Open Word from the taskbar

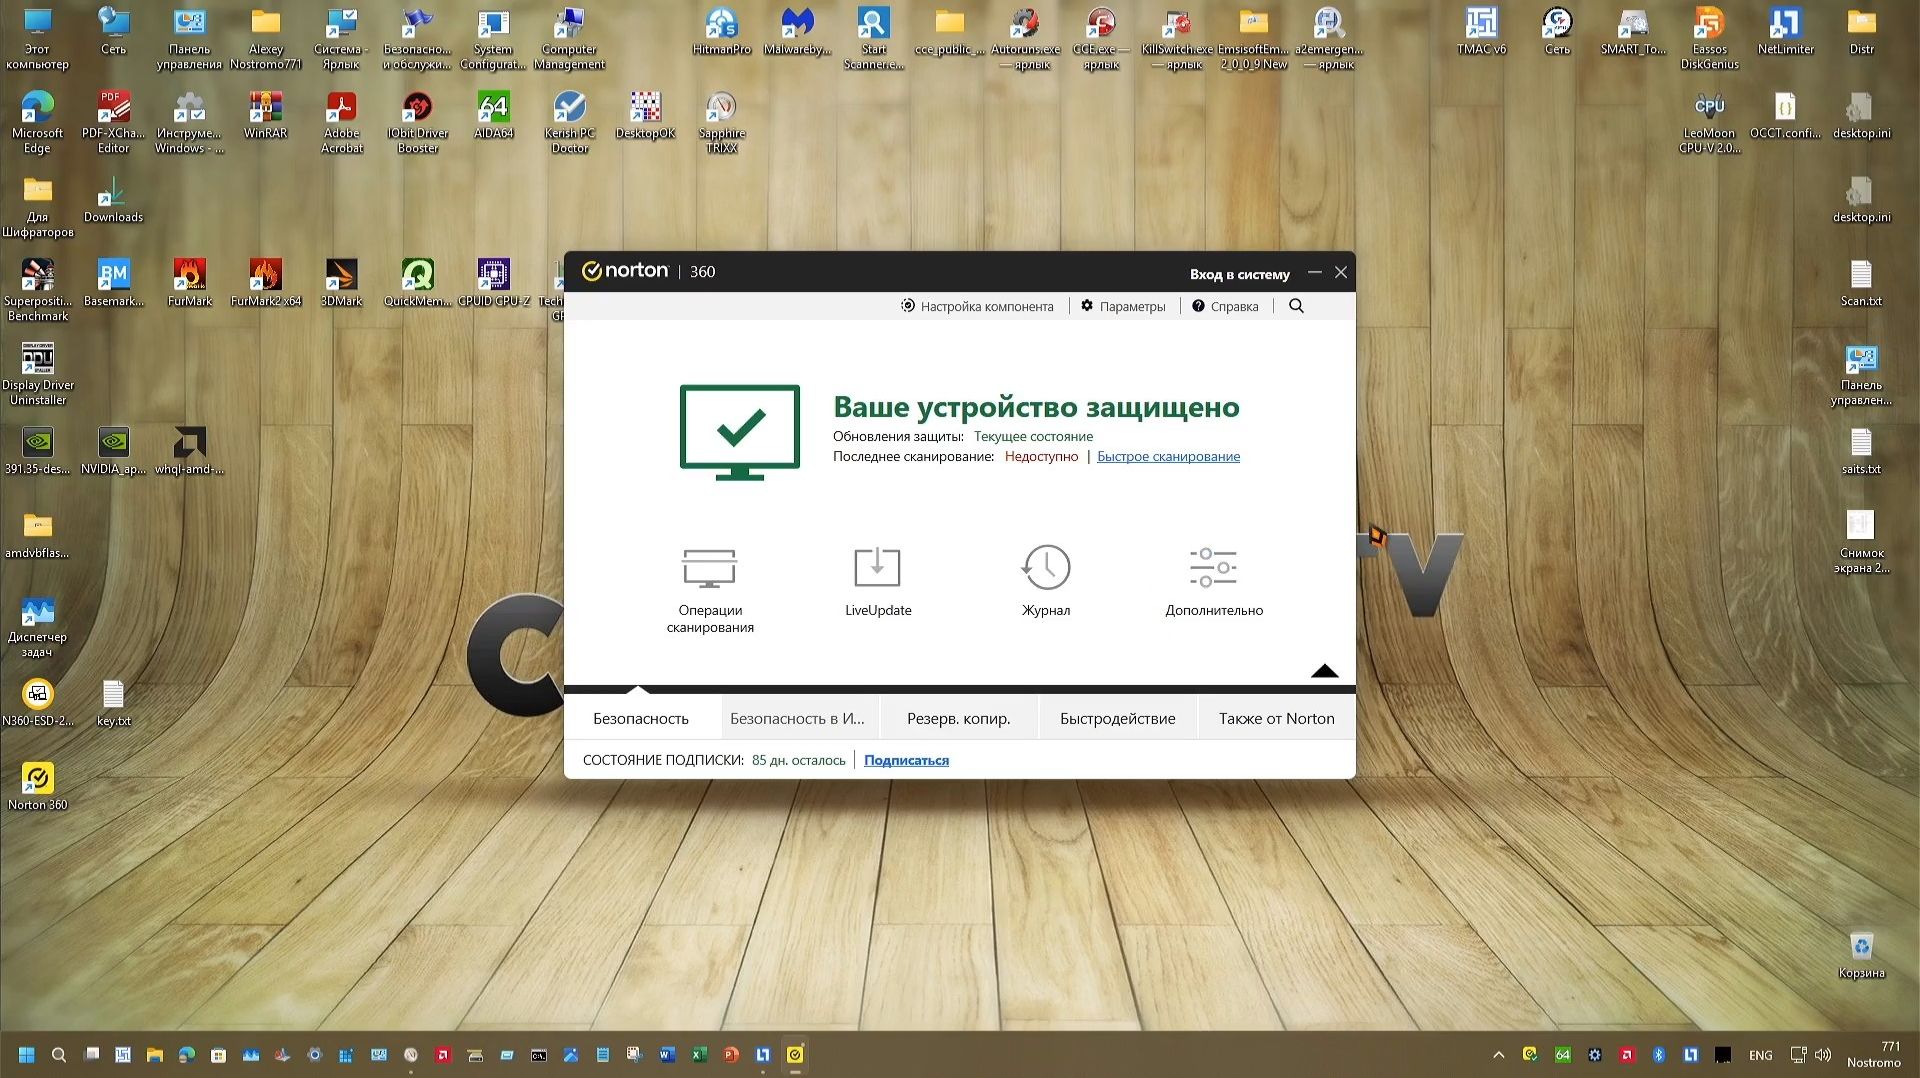[667, 1055]
